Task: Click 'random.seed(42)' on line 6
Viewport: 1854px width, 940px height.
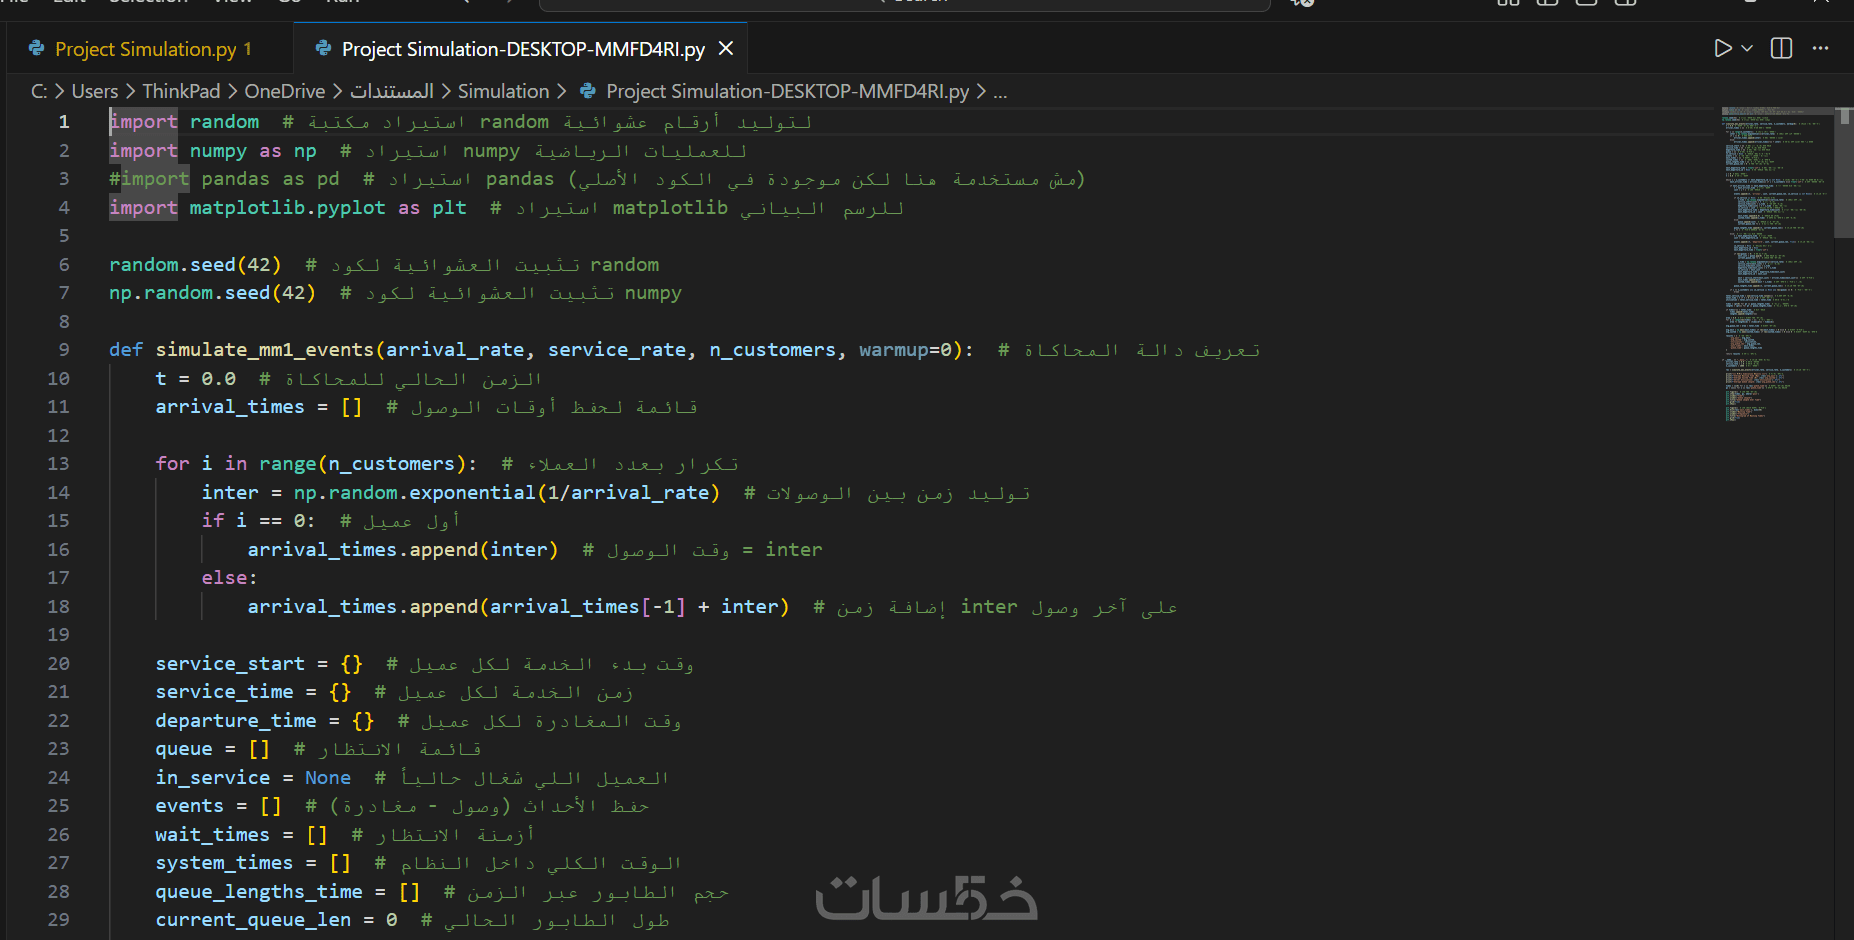Action: pos(195,265)
